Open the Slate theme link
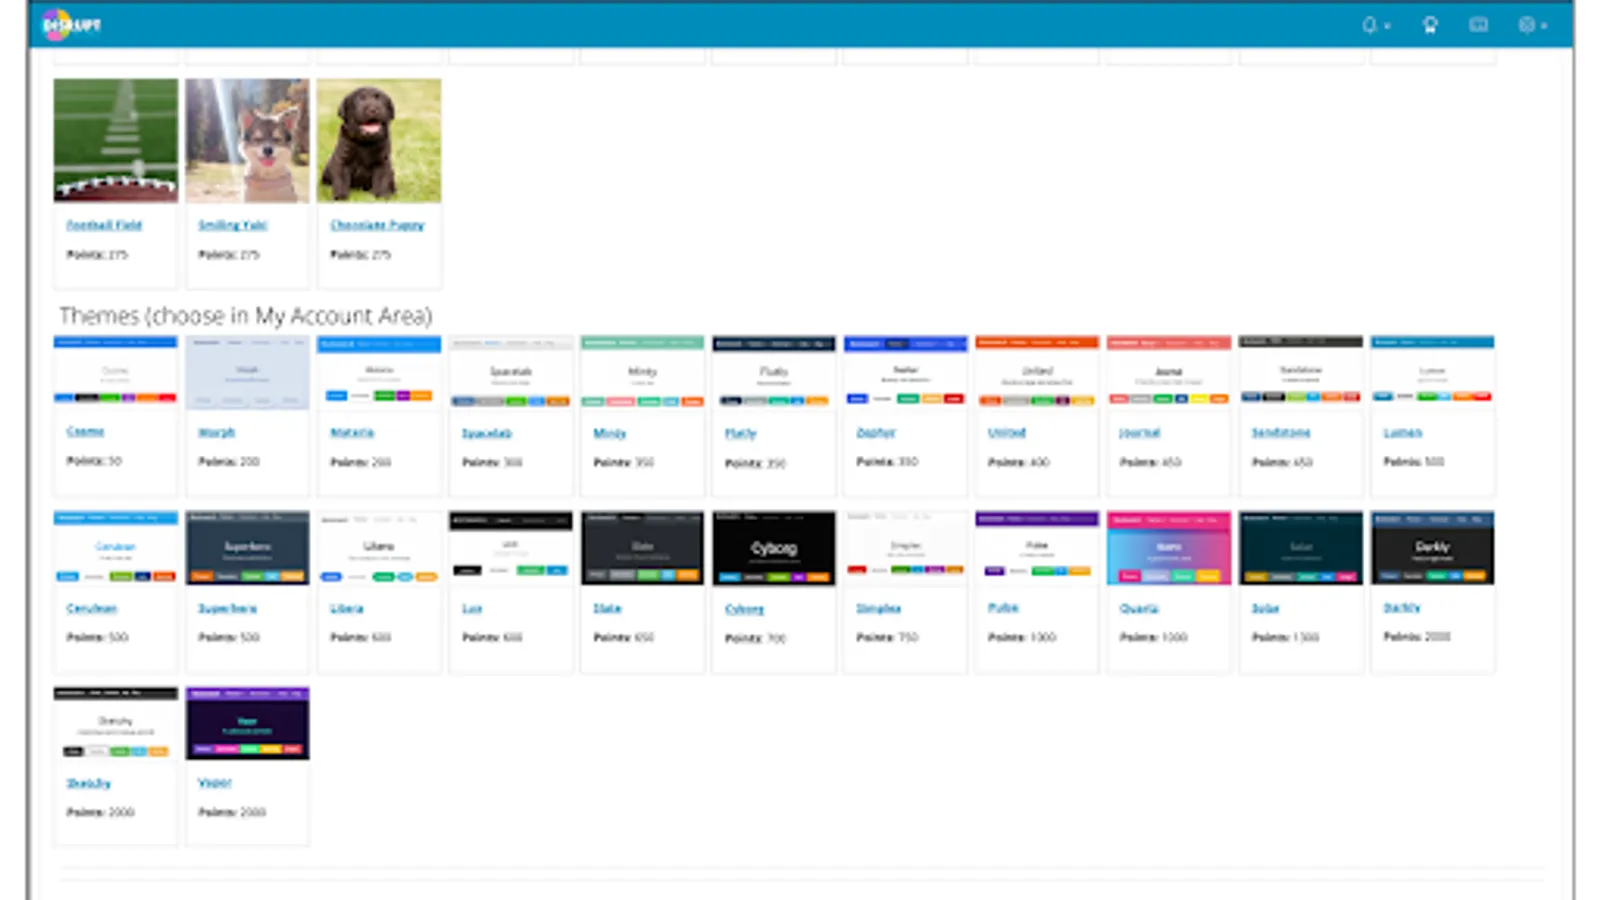Viewport: 1600px width, 900px height. click(607, 608)
